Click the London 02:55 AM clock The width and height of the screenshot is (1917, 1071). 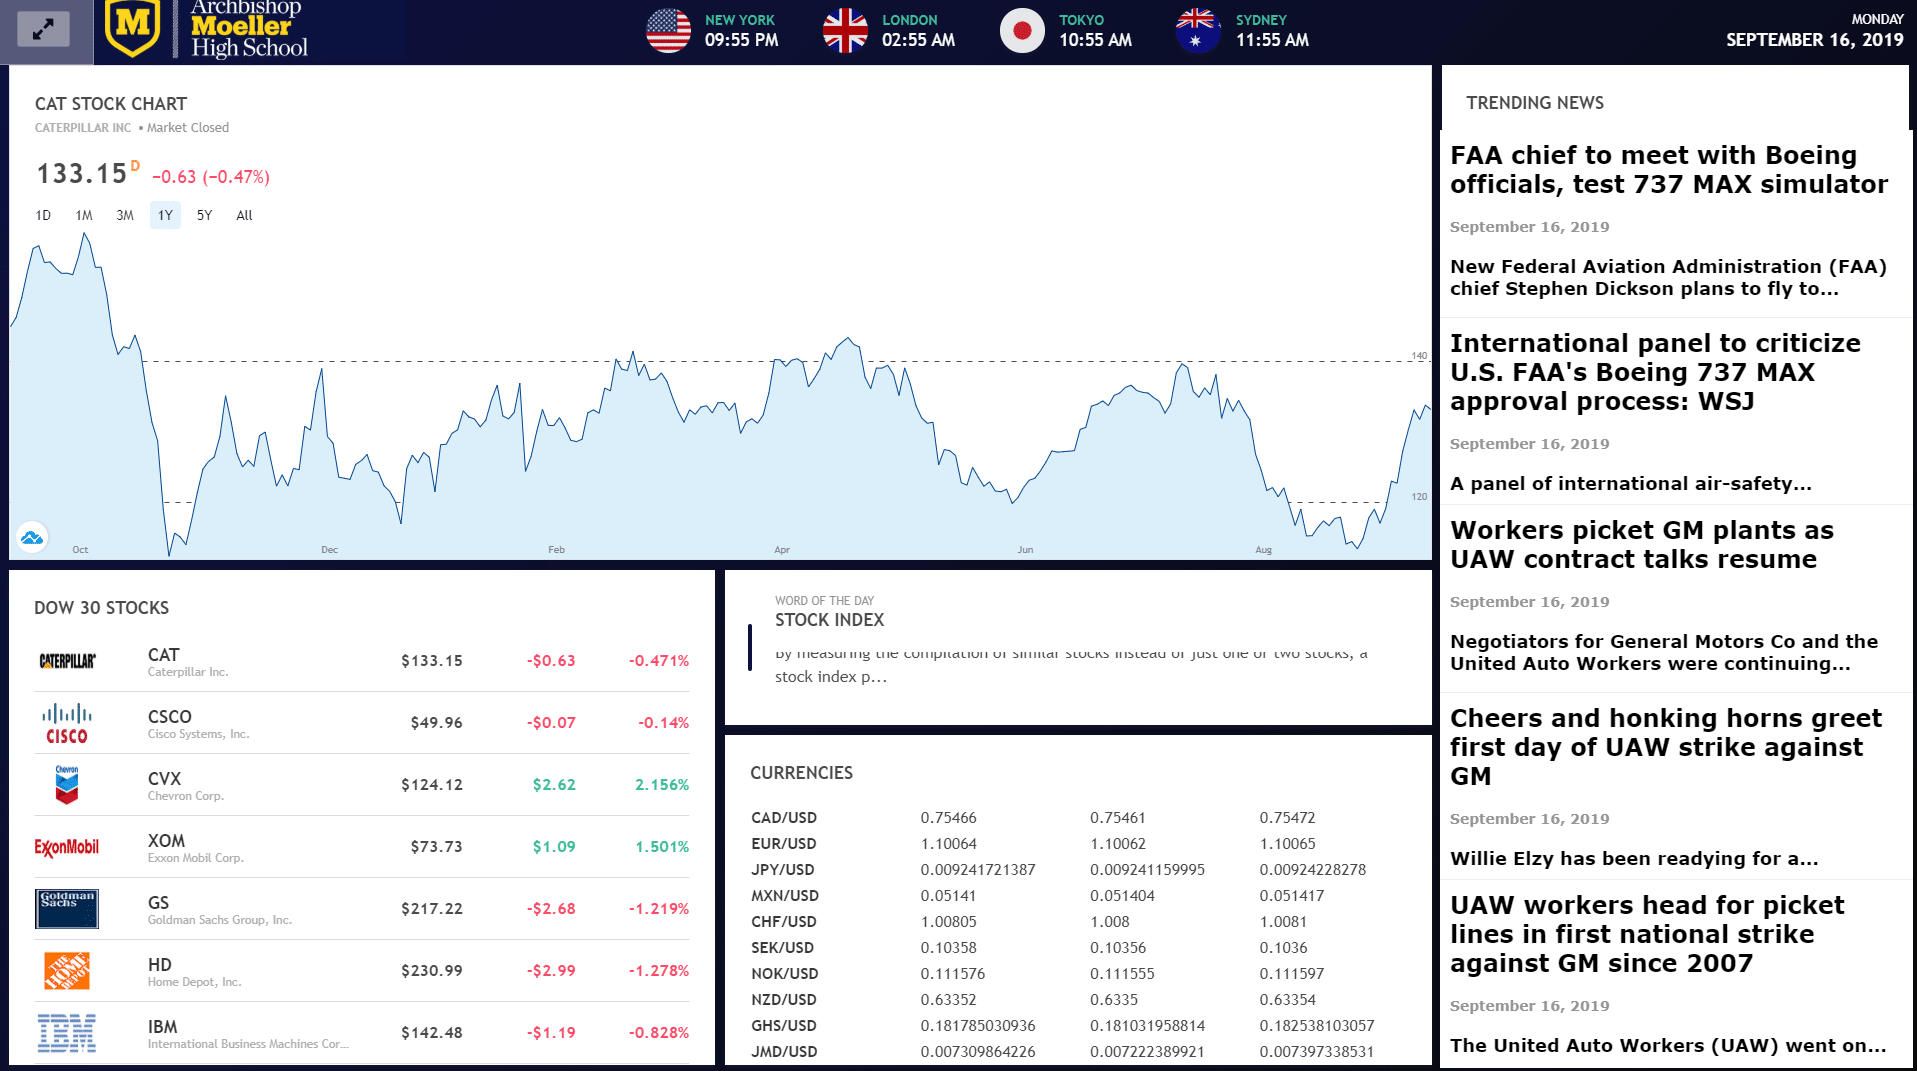pos(918,30)
